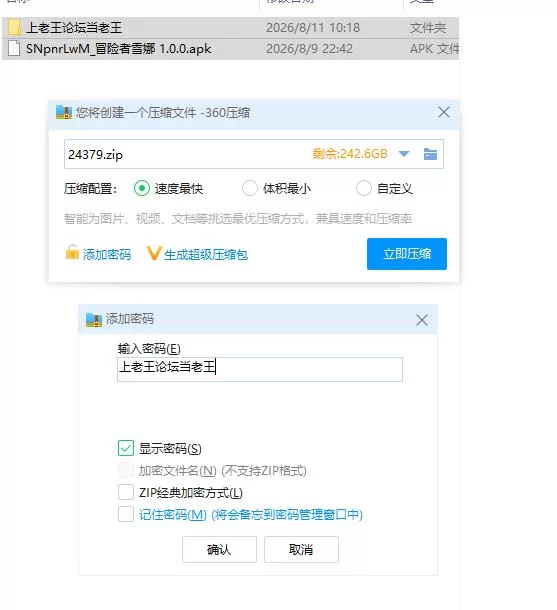Click the lock icon next to 添加密码

tap(72, 252)
